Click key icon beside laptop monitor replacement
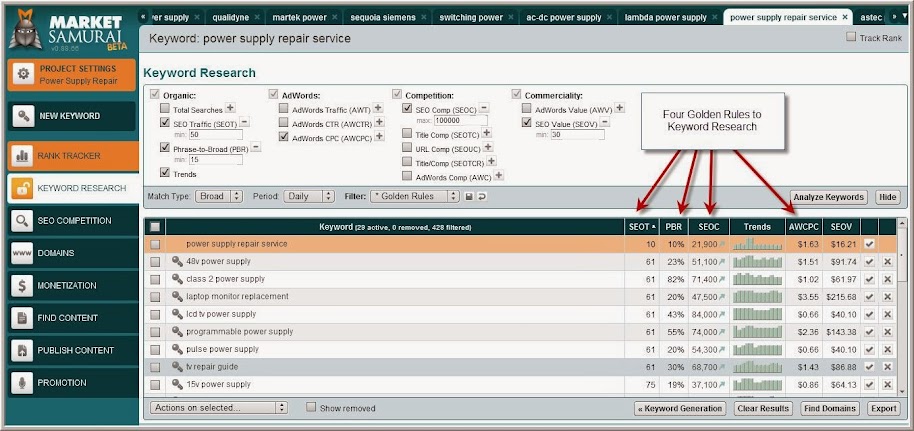The image size is (914, 431). [x=177, y=296]
